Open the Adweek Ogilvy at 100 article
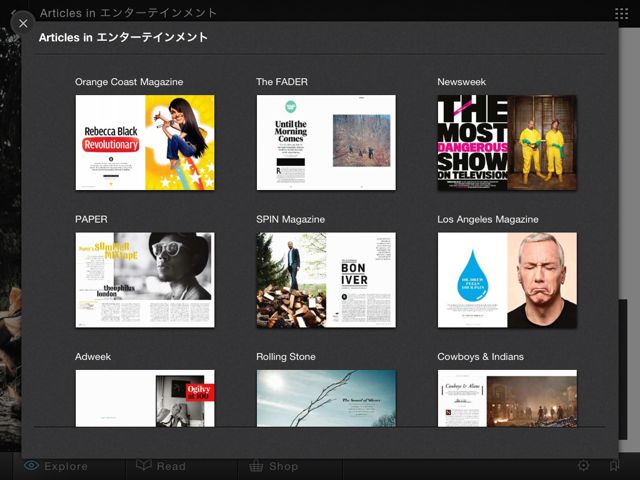 click(x=145, y=398)
